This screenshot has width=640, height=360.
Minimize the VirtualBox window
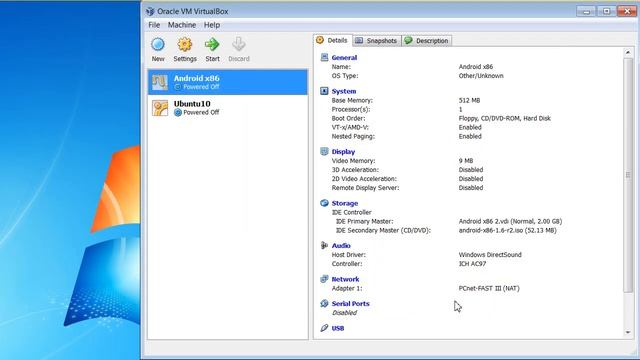coord(587,11)
